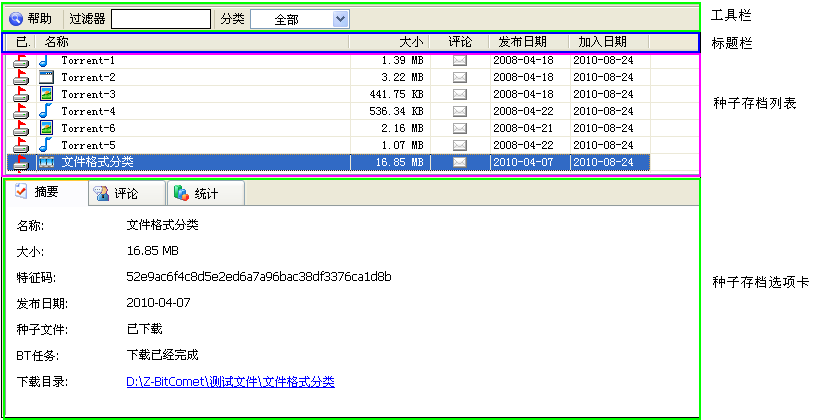This screenshot has height=420, width=832.
Task: Click Torrent-5 red flag status icon
Action: point(21,146)
